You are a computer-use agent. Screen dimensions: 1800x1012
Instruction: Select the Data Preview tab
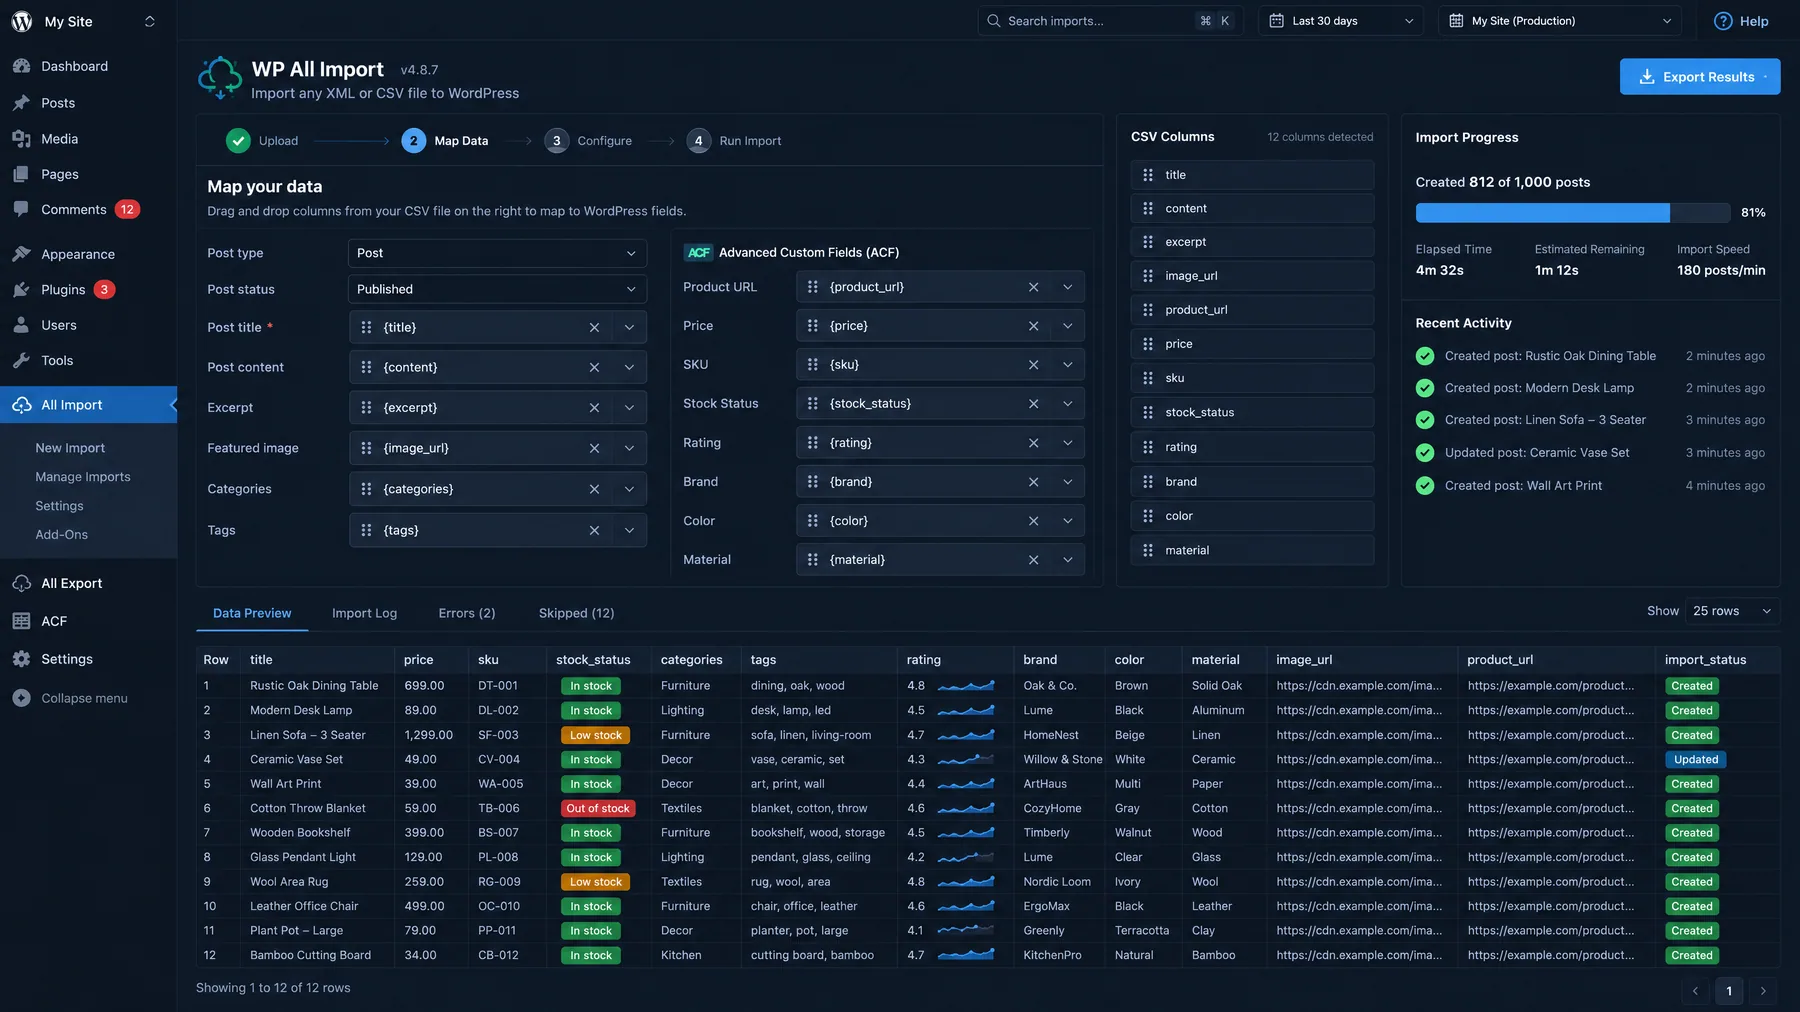[x=252, y=613]
